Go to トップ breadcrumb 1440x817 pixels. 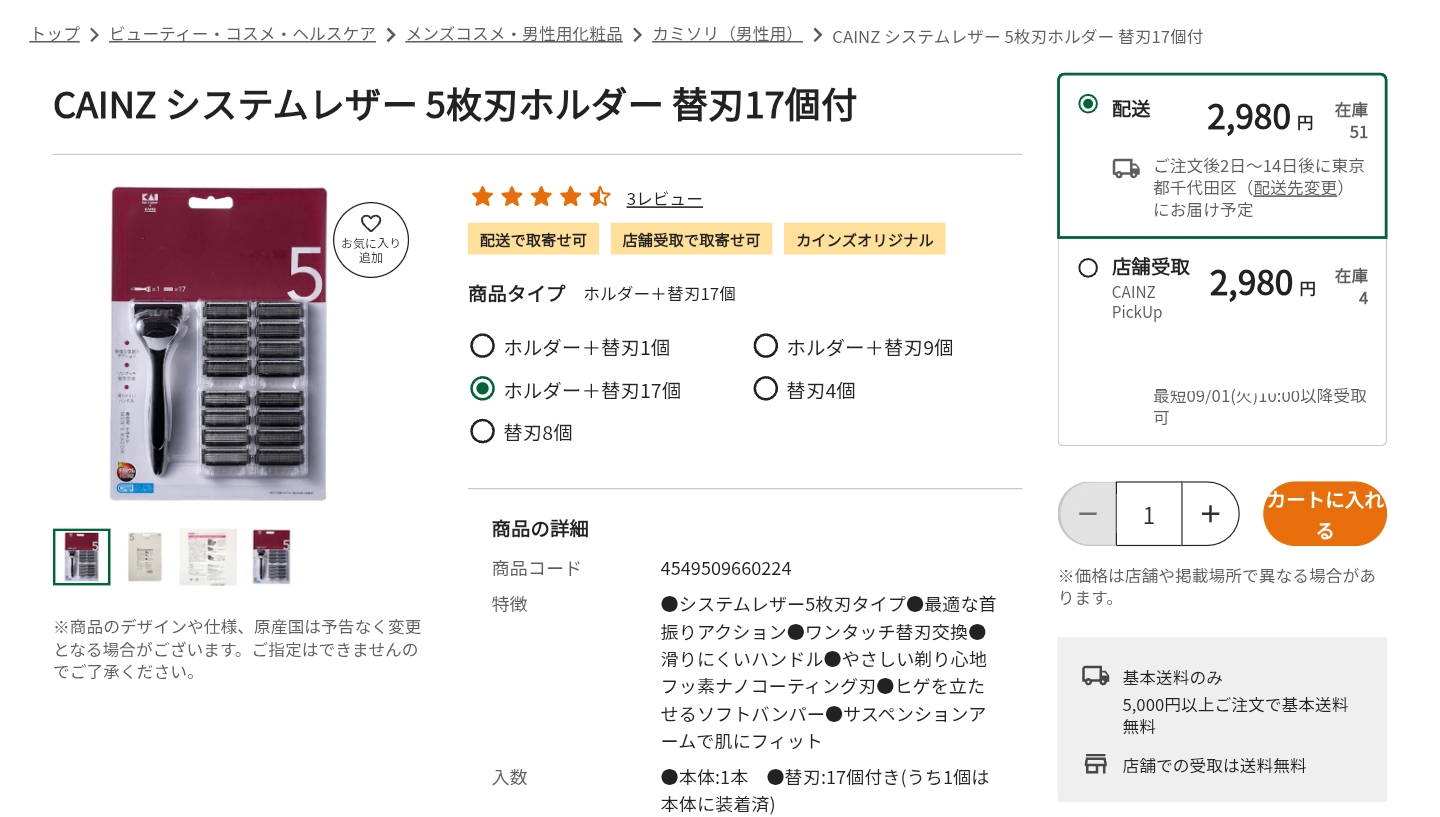click(x=55, y=34)
